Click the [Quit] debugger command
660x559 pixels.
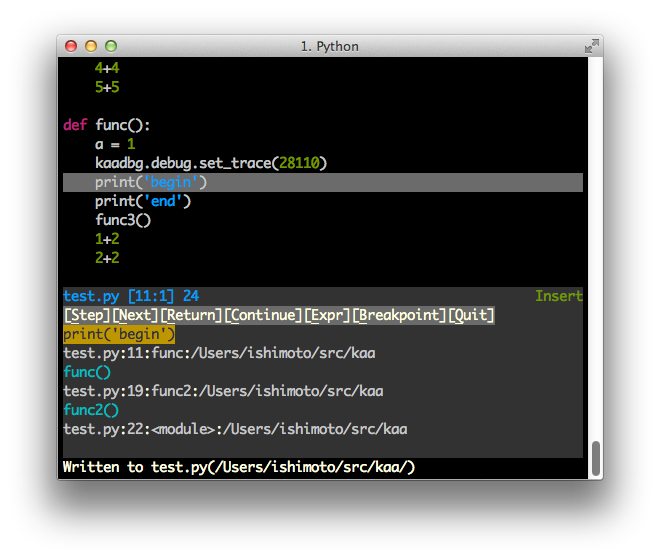471,315
